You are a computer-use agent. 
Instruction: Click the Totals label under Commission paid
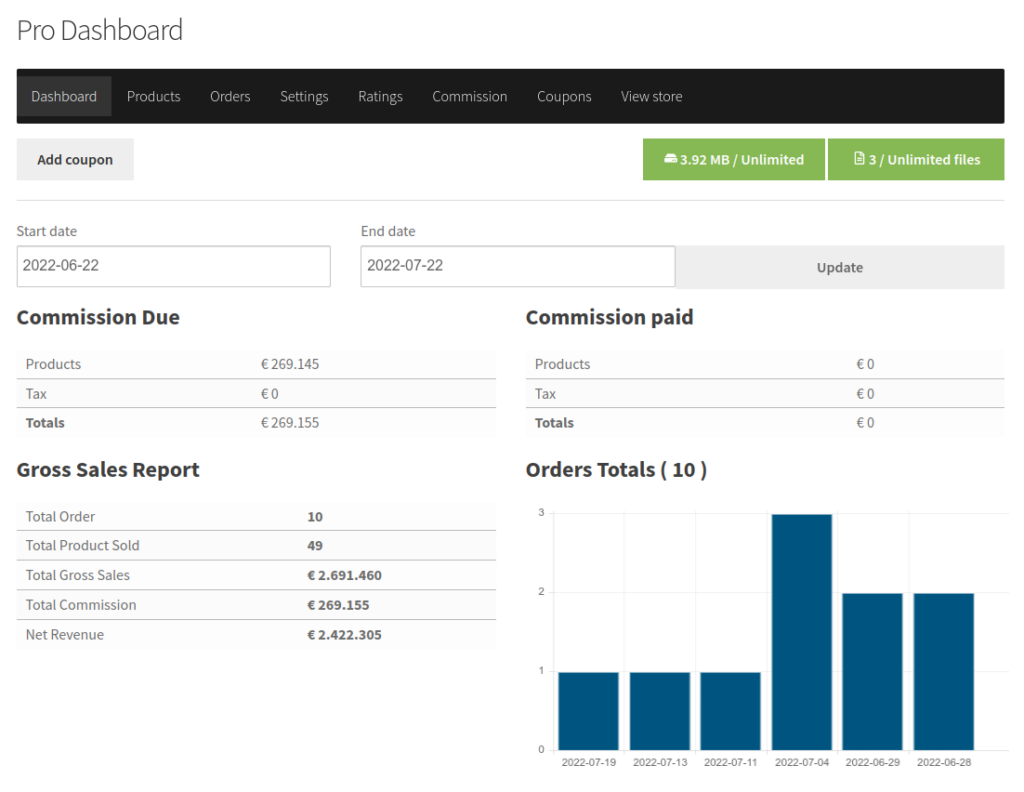(554, 423)
